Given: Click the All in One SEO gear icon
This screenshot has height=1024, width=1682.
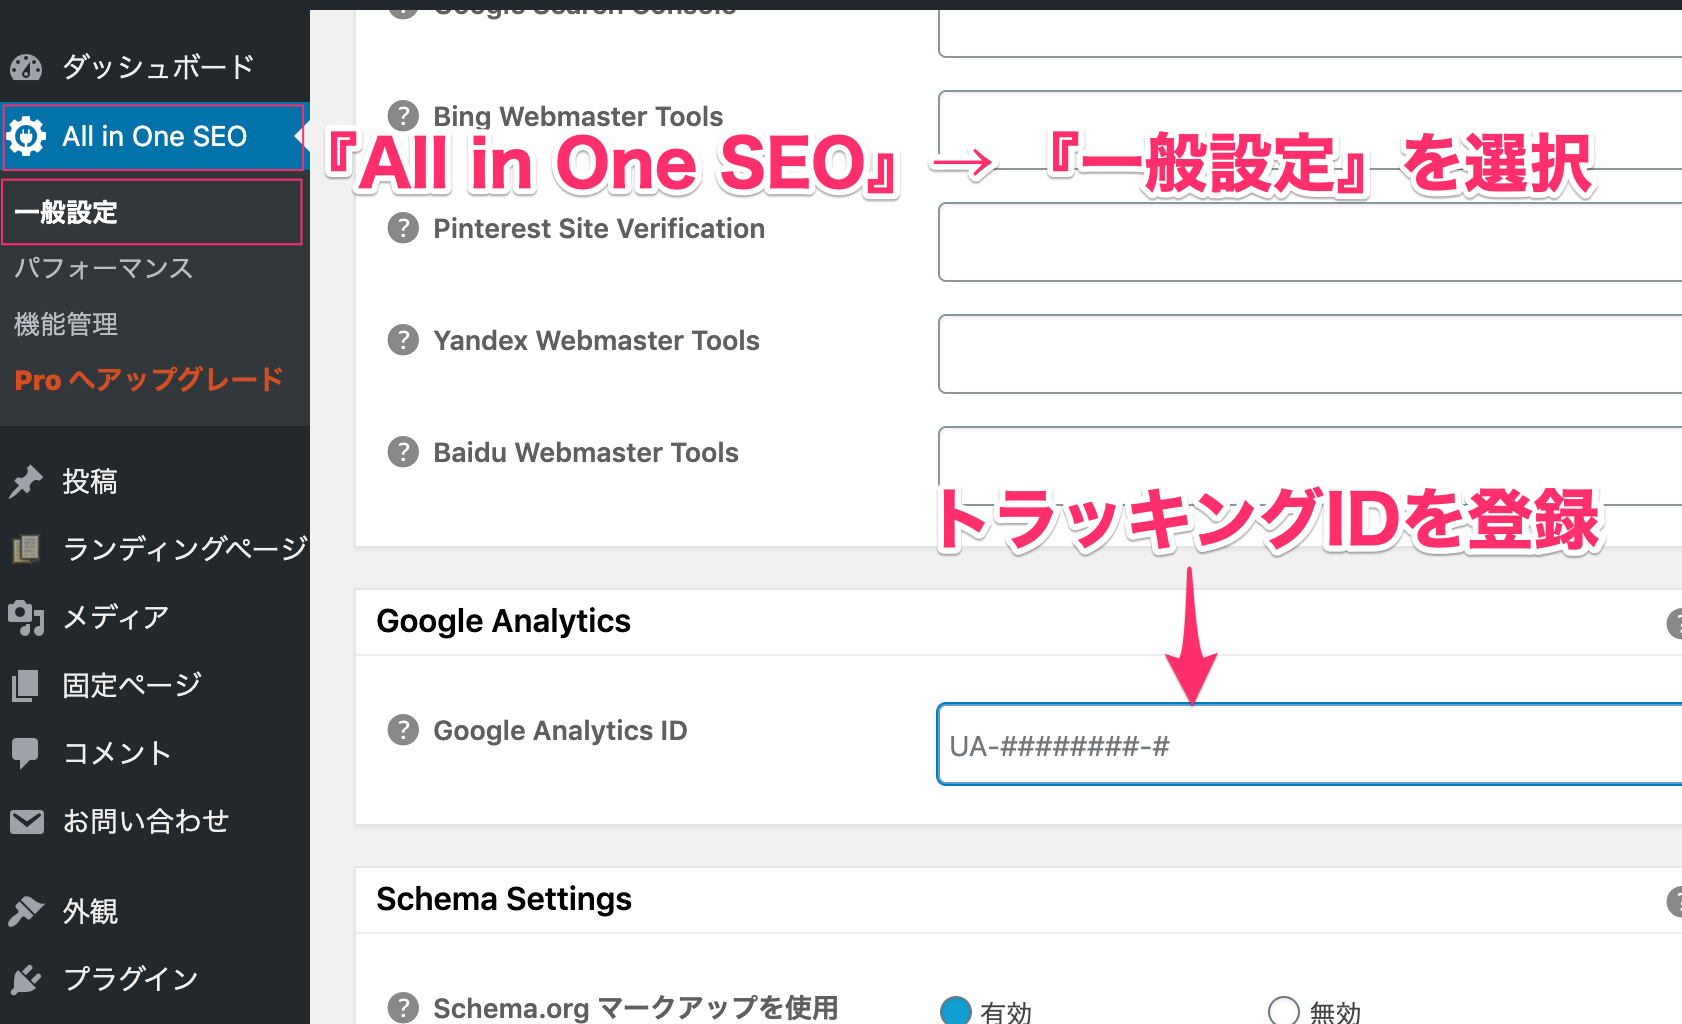Looking at the screenshot, I should pos(26,136).
